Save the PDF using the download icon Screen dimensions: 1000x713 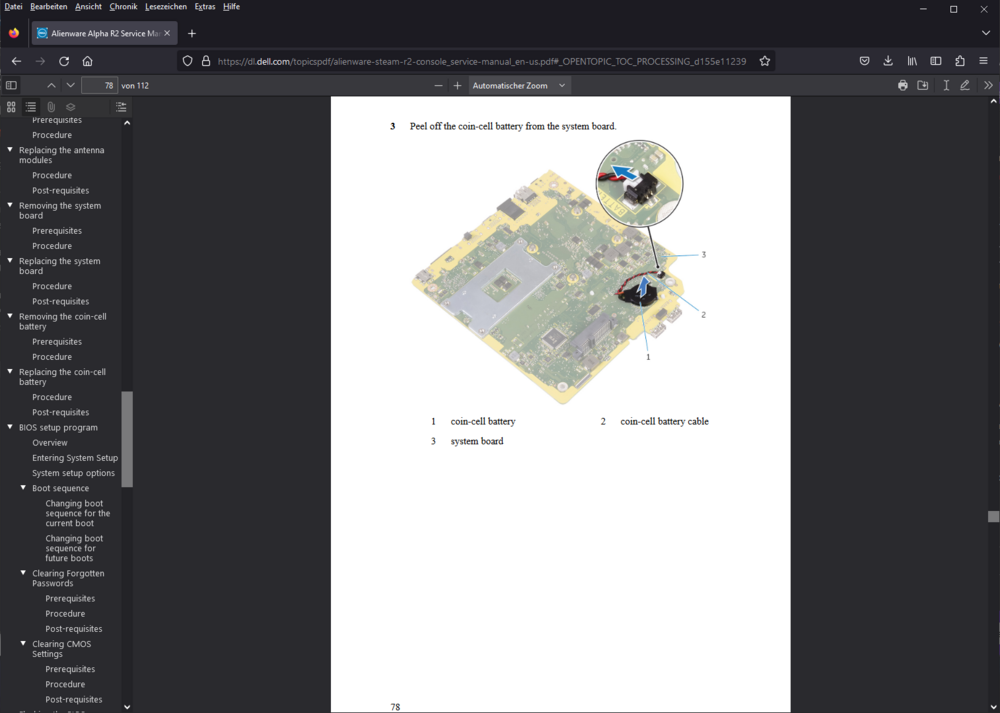tap(923, 86)
